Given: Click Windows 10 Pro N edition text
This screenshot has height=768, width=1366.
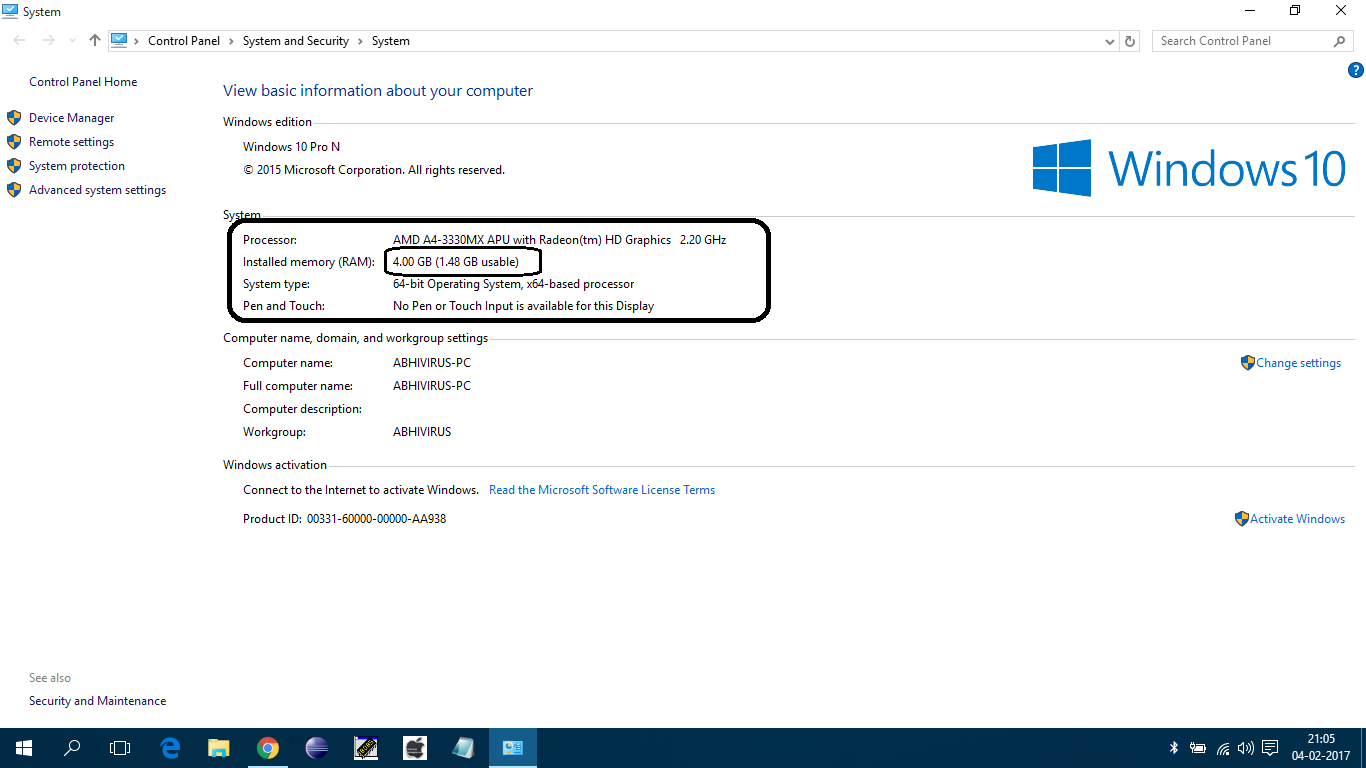Looking at the screenshot, I should click(x=292, y=147).
